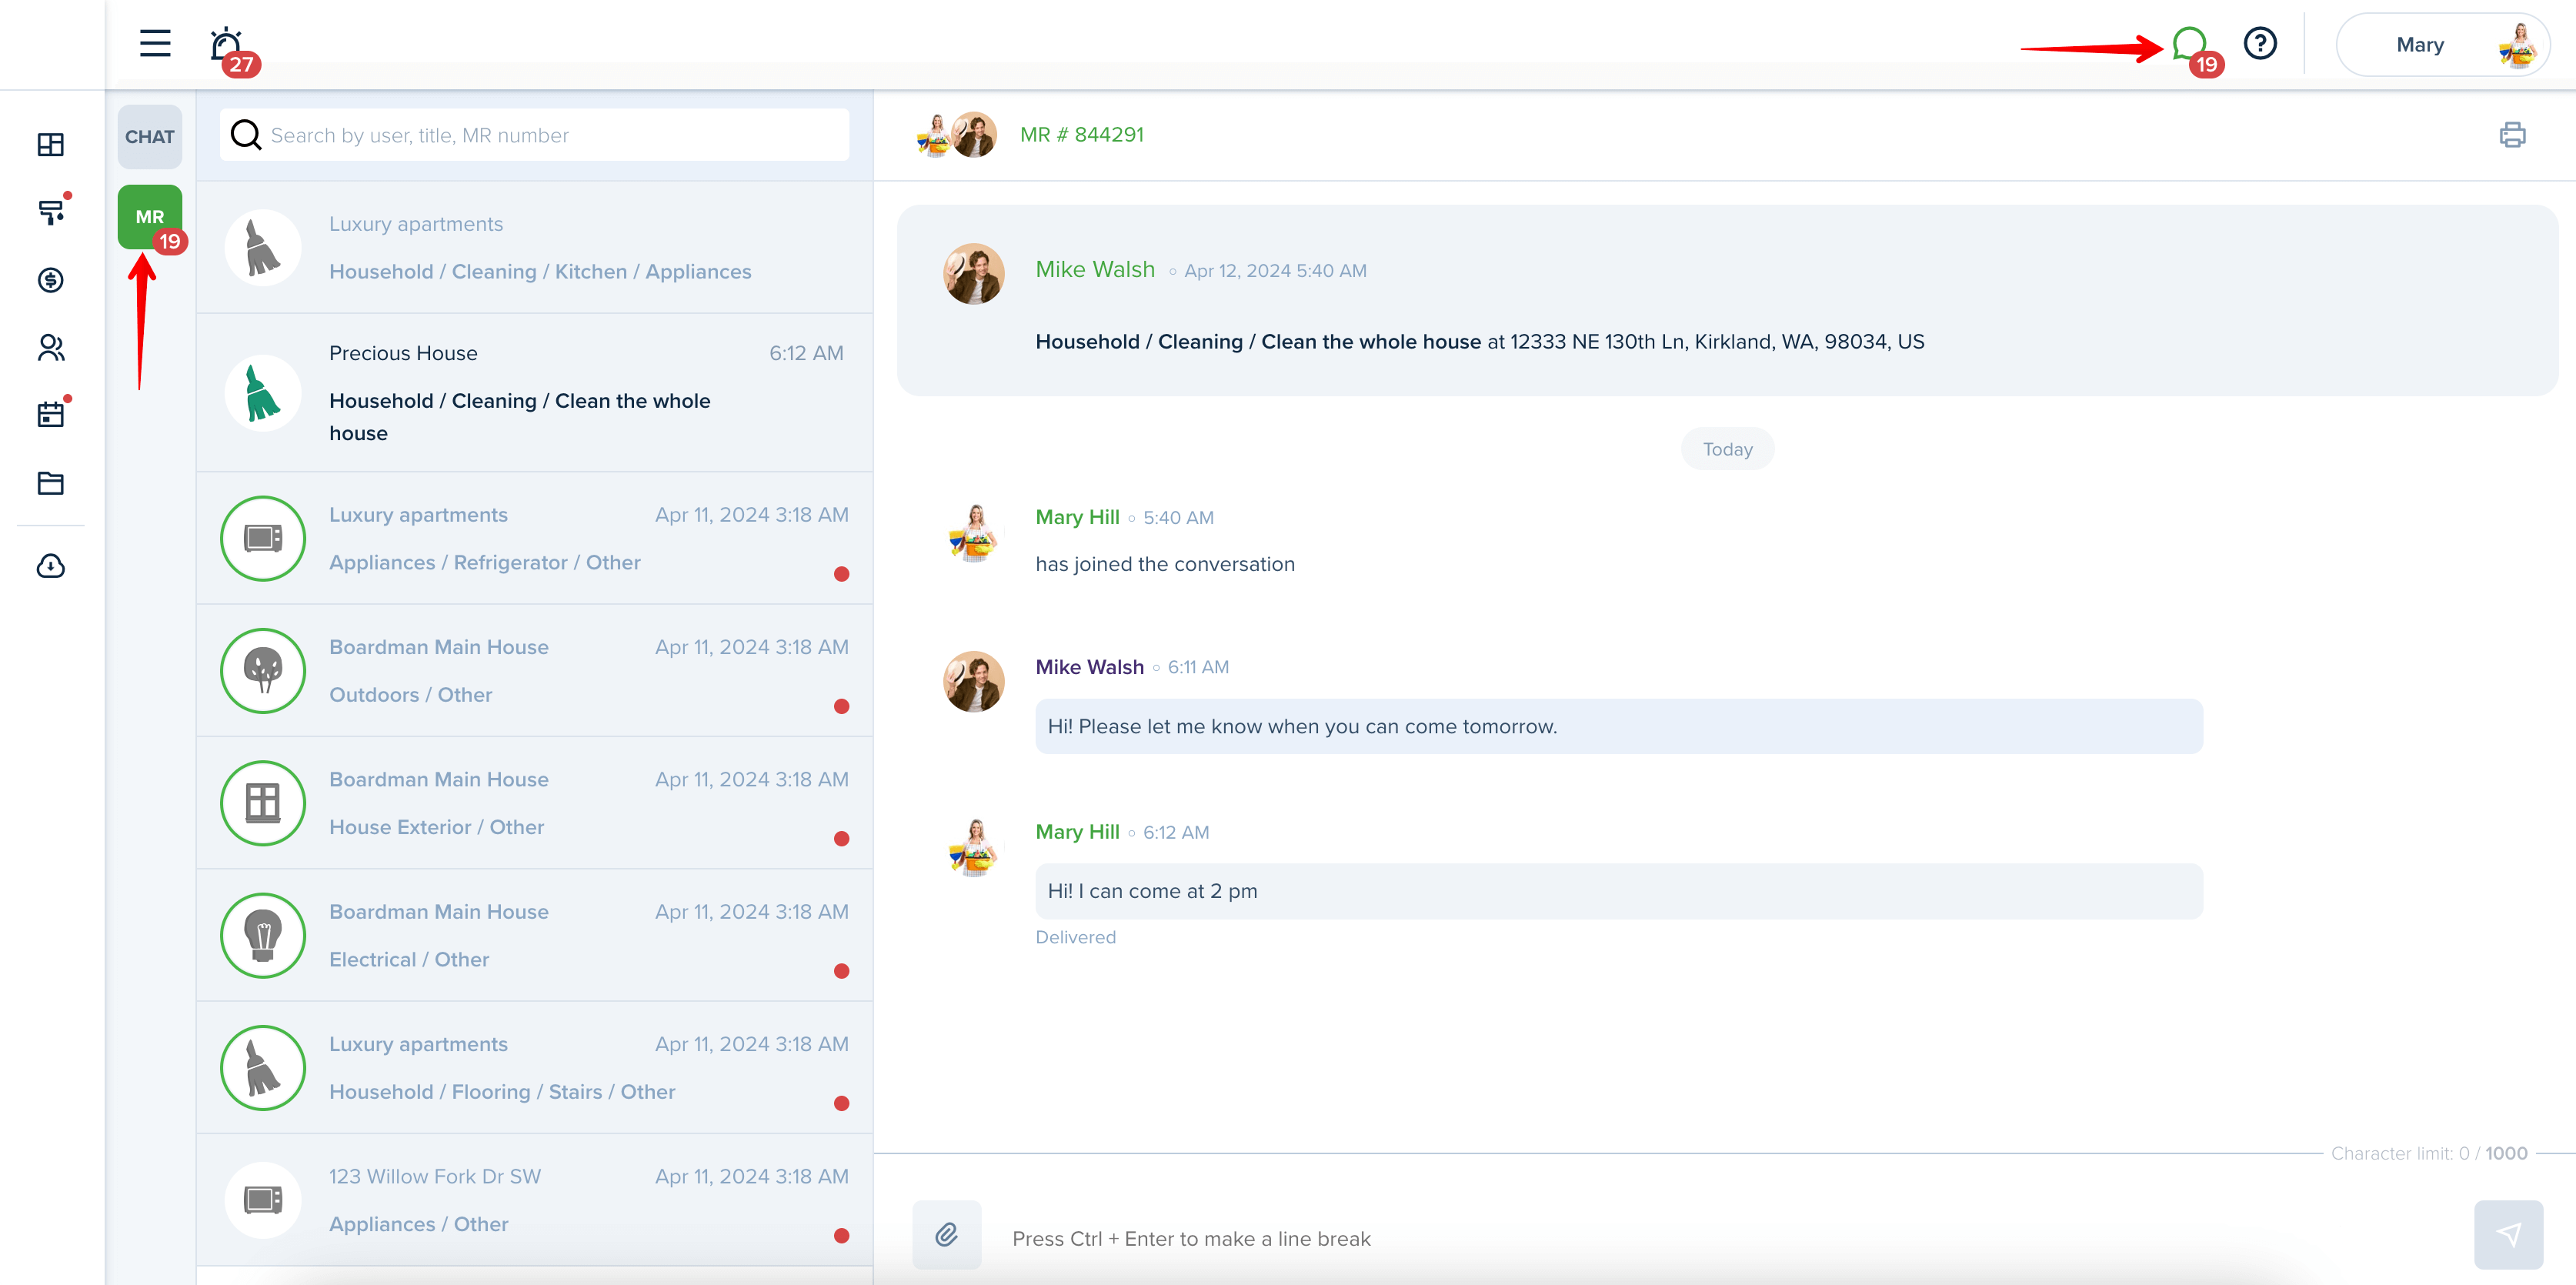Screen dimensions: 2576x1285
Task: Open the dollar payments icon in sidebar
Action: (51, 280)
